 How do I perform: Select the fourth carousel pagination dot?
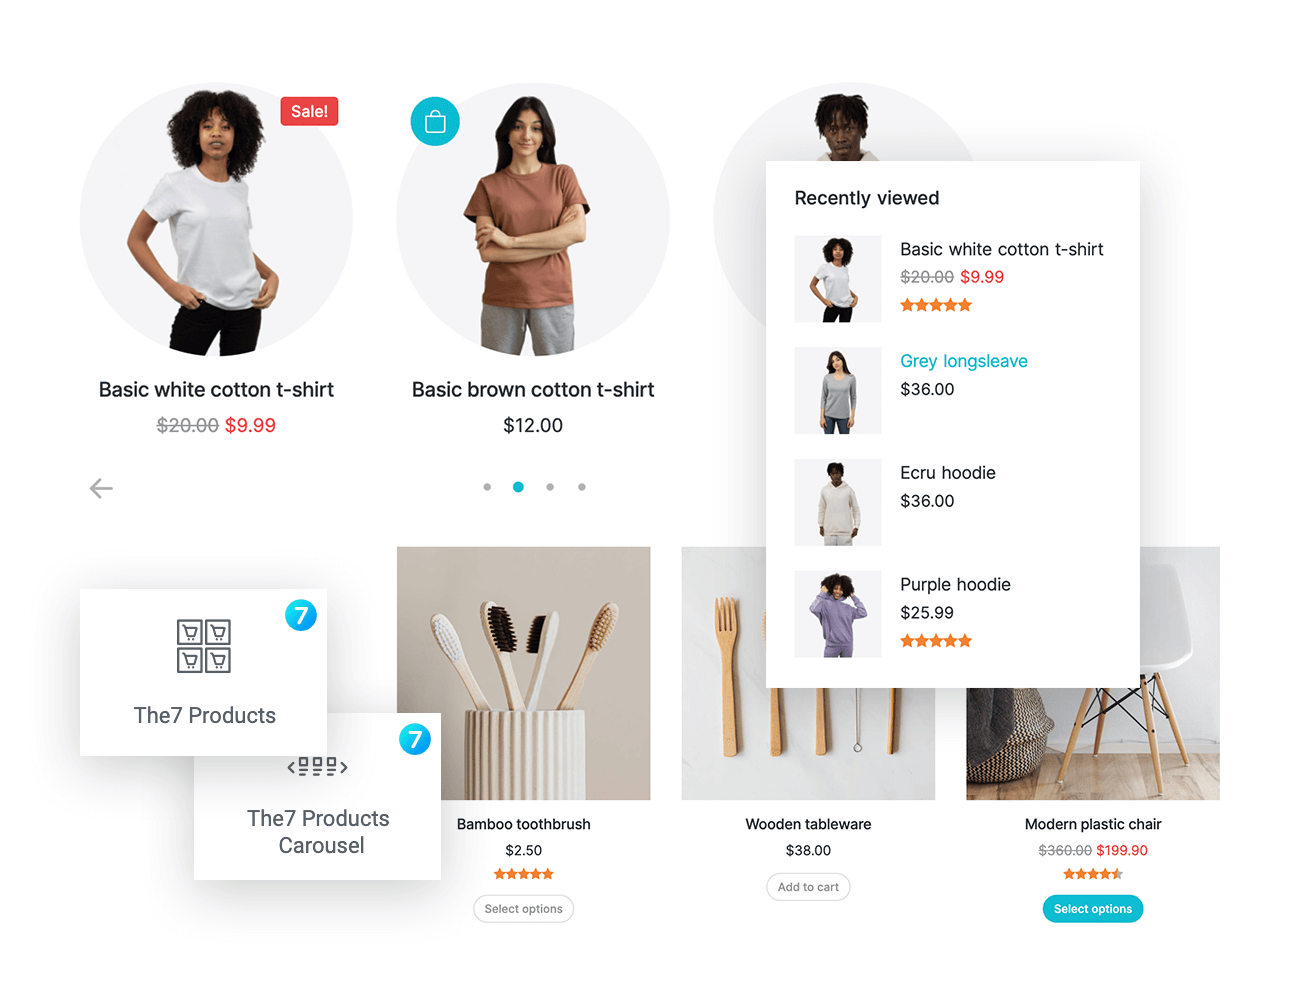click(x=582, y=487)
